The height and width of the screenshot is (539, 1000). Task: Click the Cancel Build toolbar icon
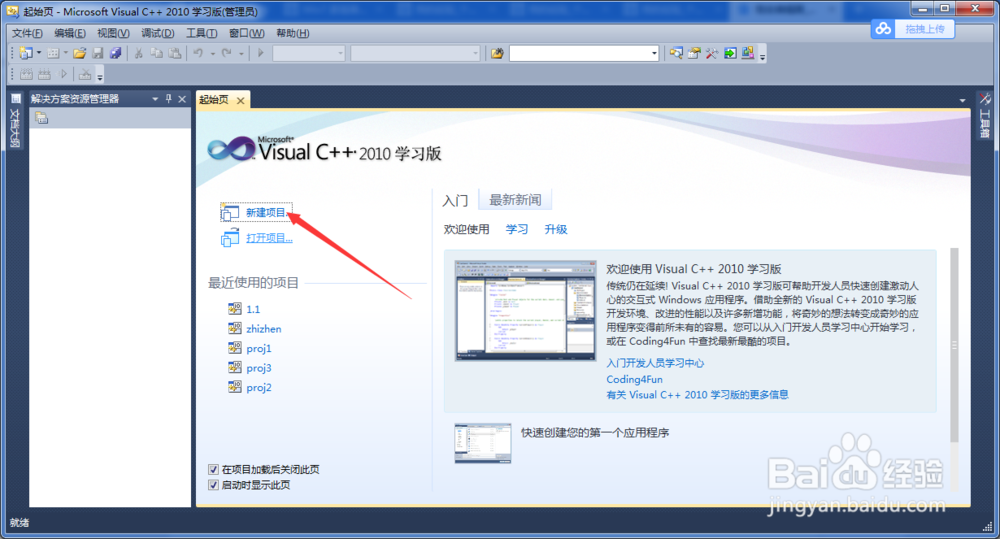(x=85, y=75)
